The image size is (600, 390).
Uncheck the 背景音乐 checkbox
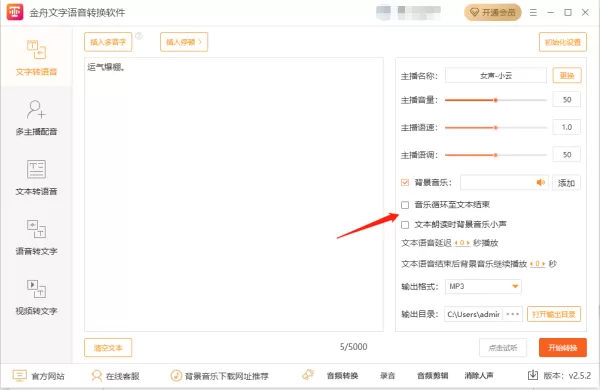tap(405, 183)
